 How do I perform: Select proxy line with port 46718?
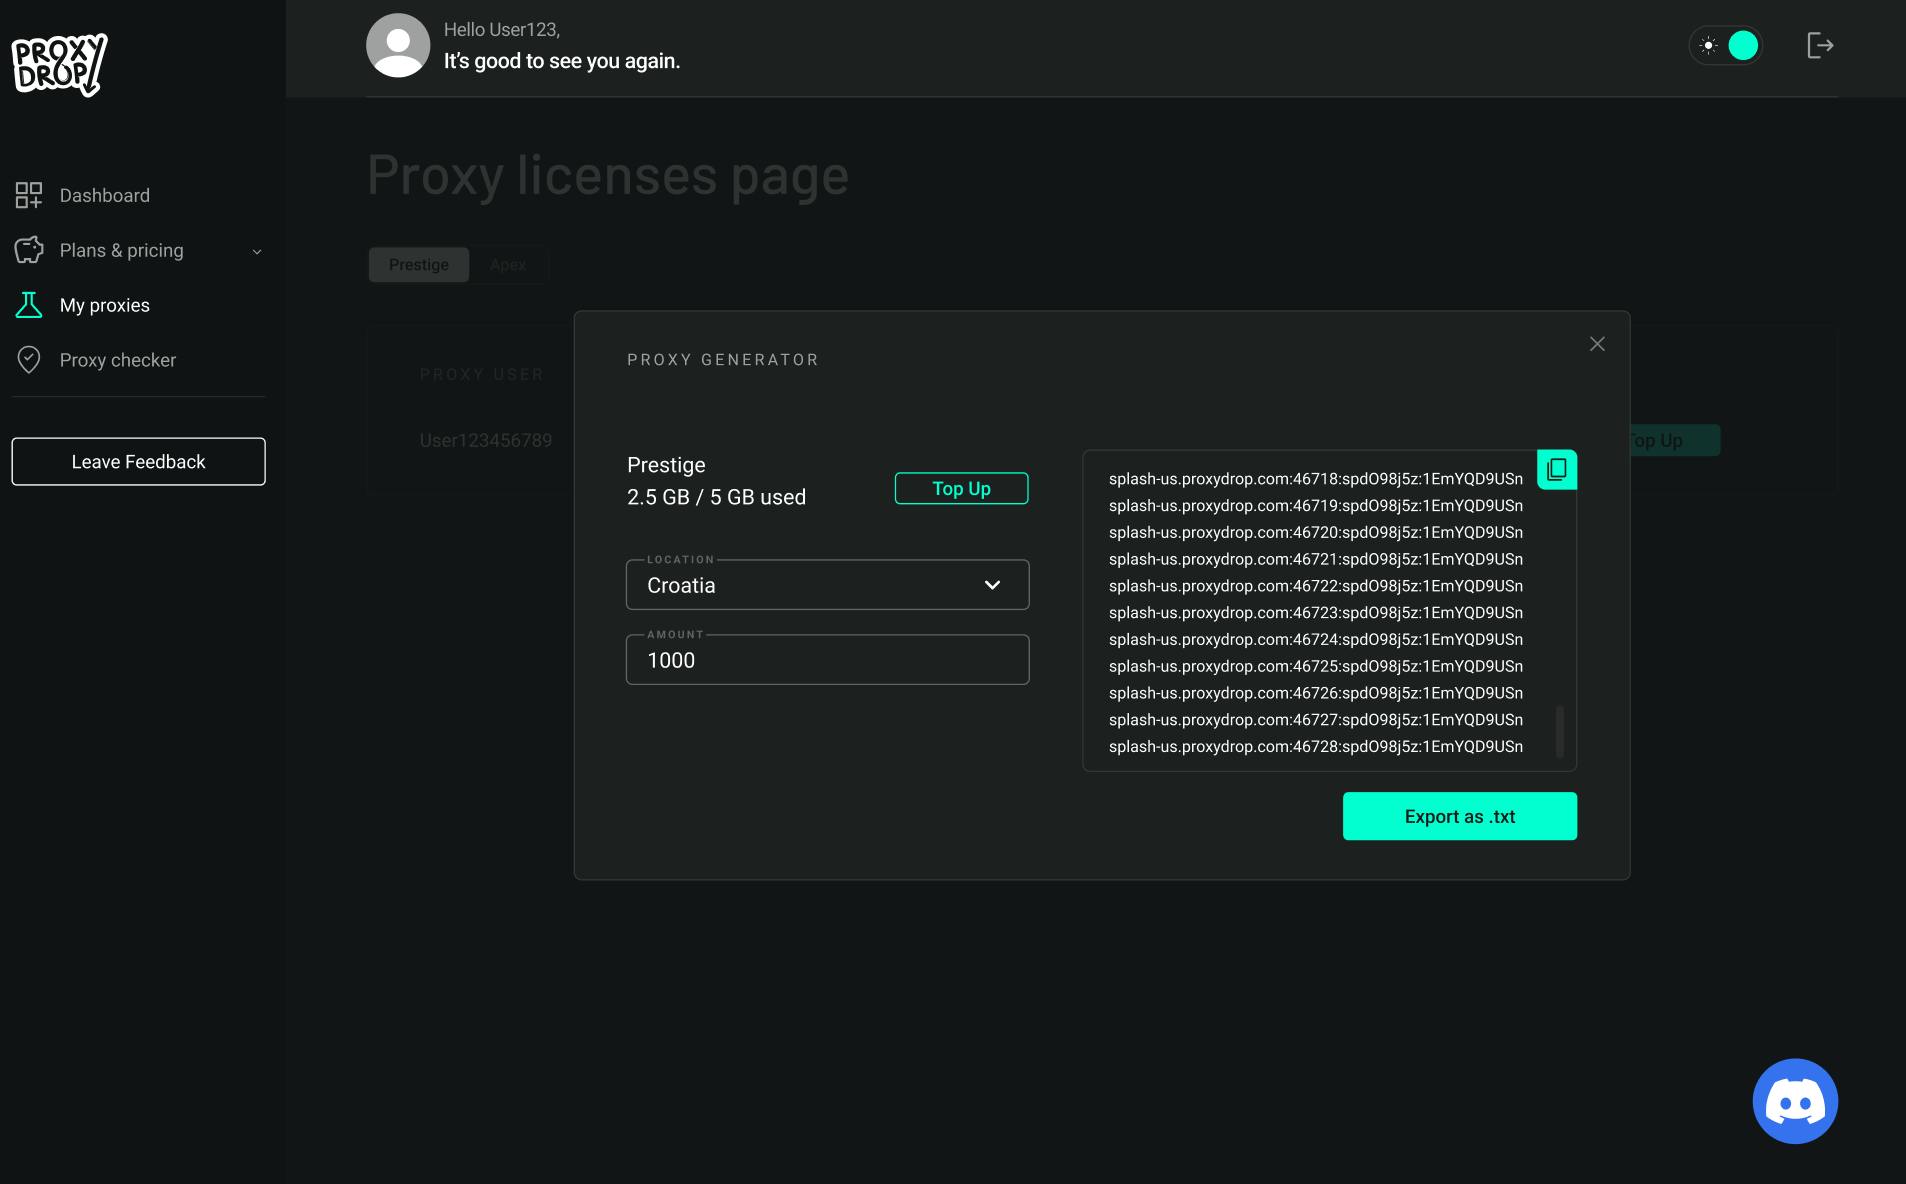click(1316, 478)
